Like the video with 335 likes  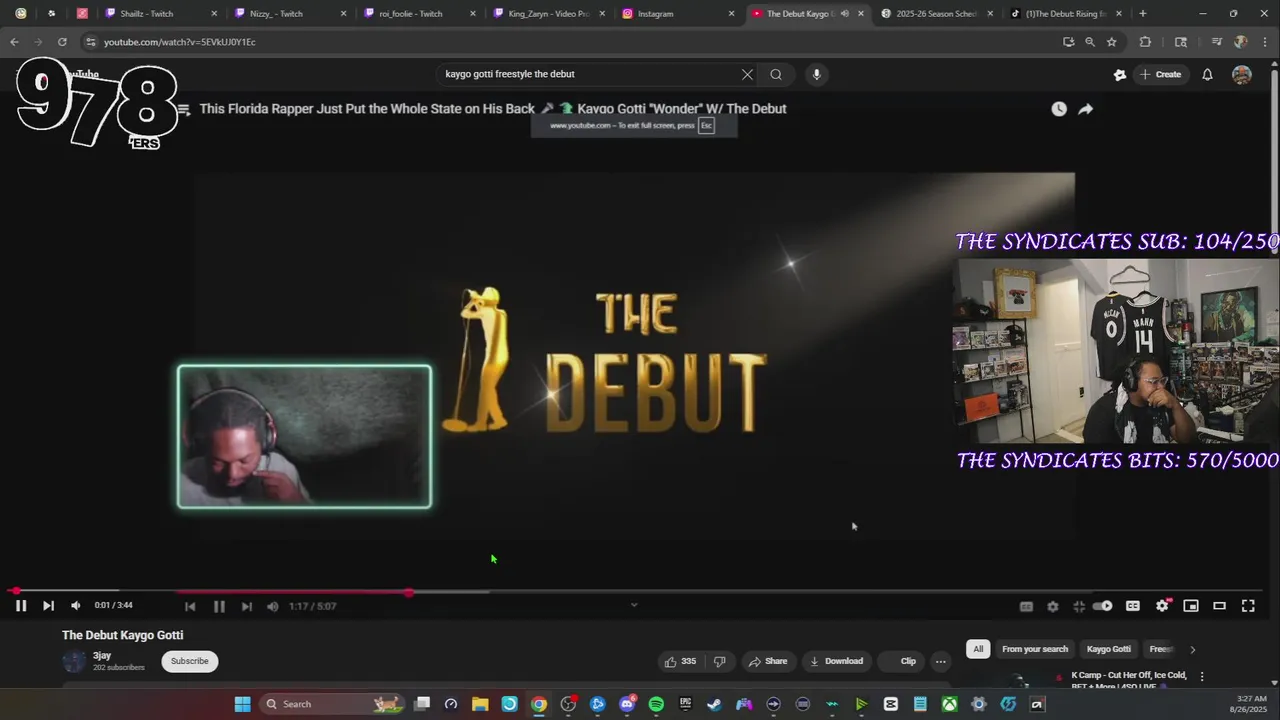point(680,661)
